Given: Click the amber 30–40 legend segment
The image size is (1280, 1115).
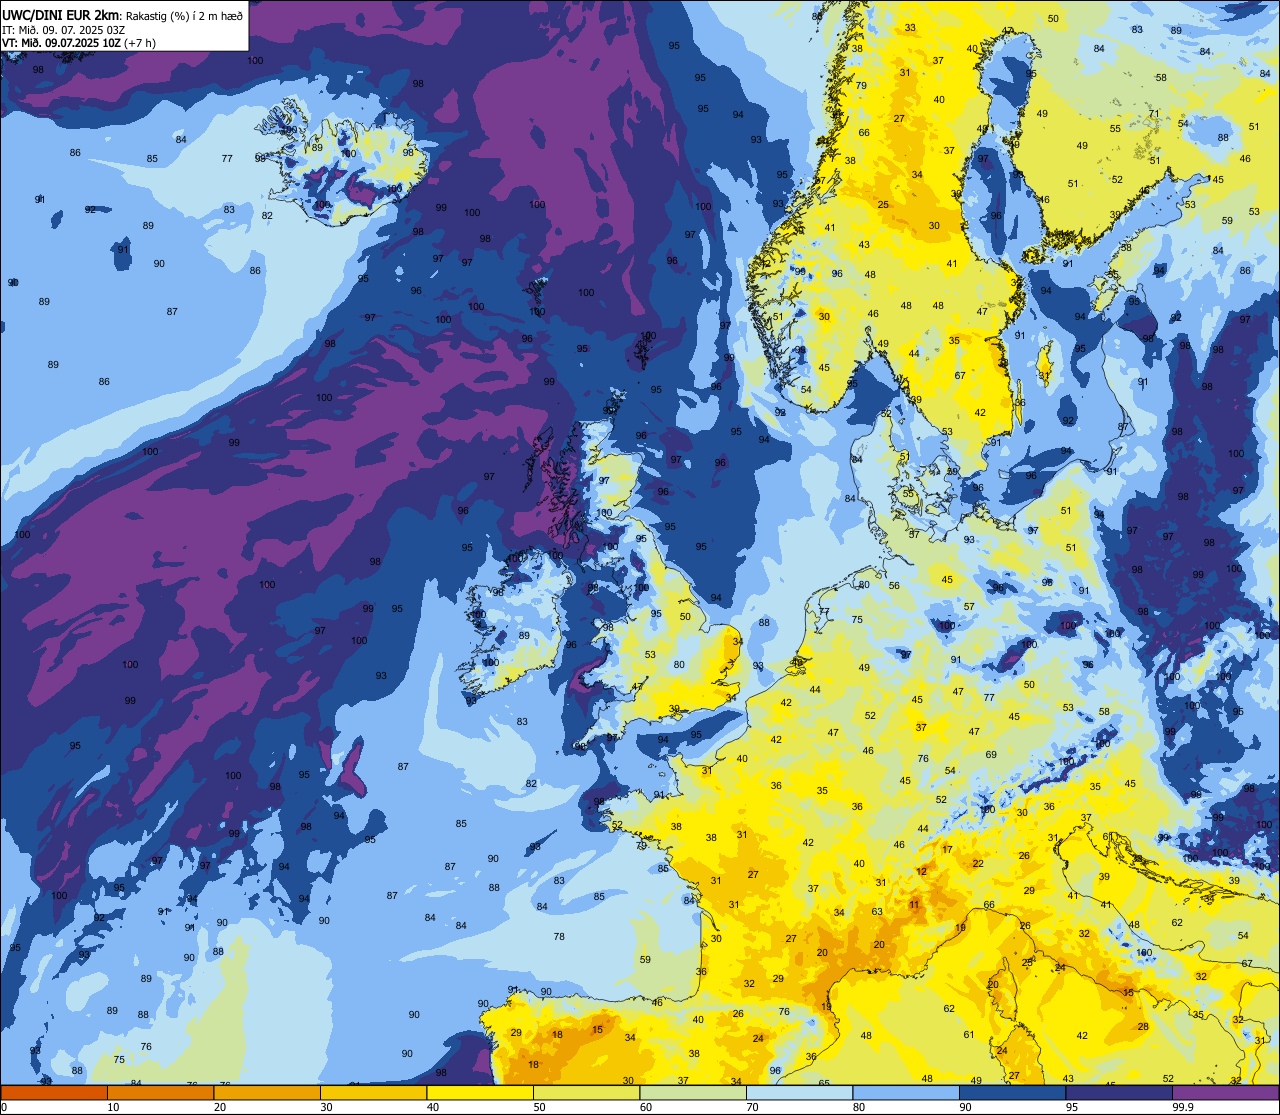Looking at the screenshot, I should pyautogui.click(x=373, y=1093).
